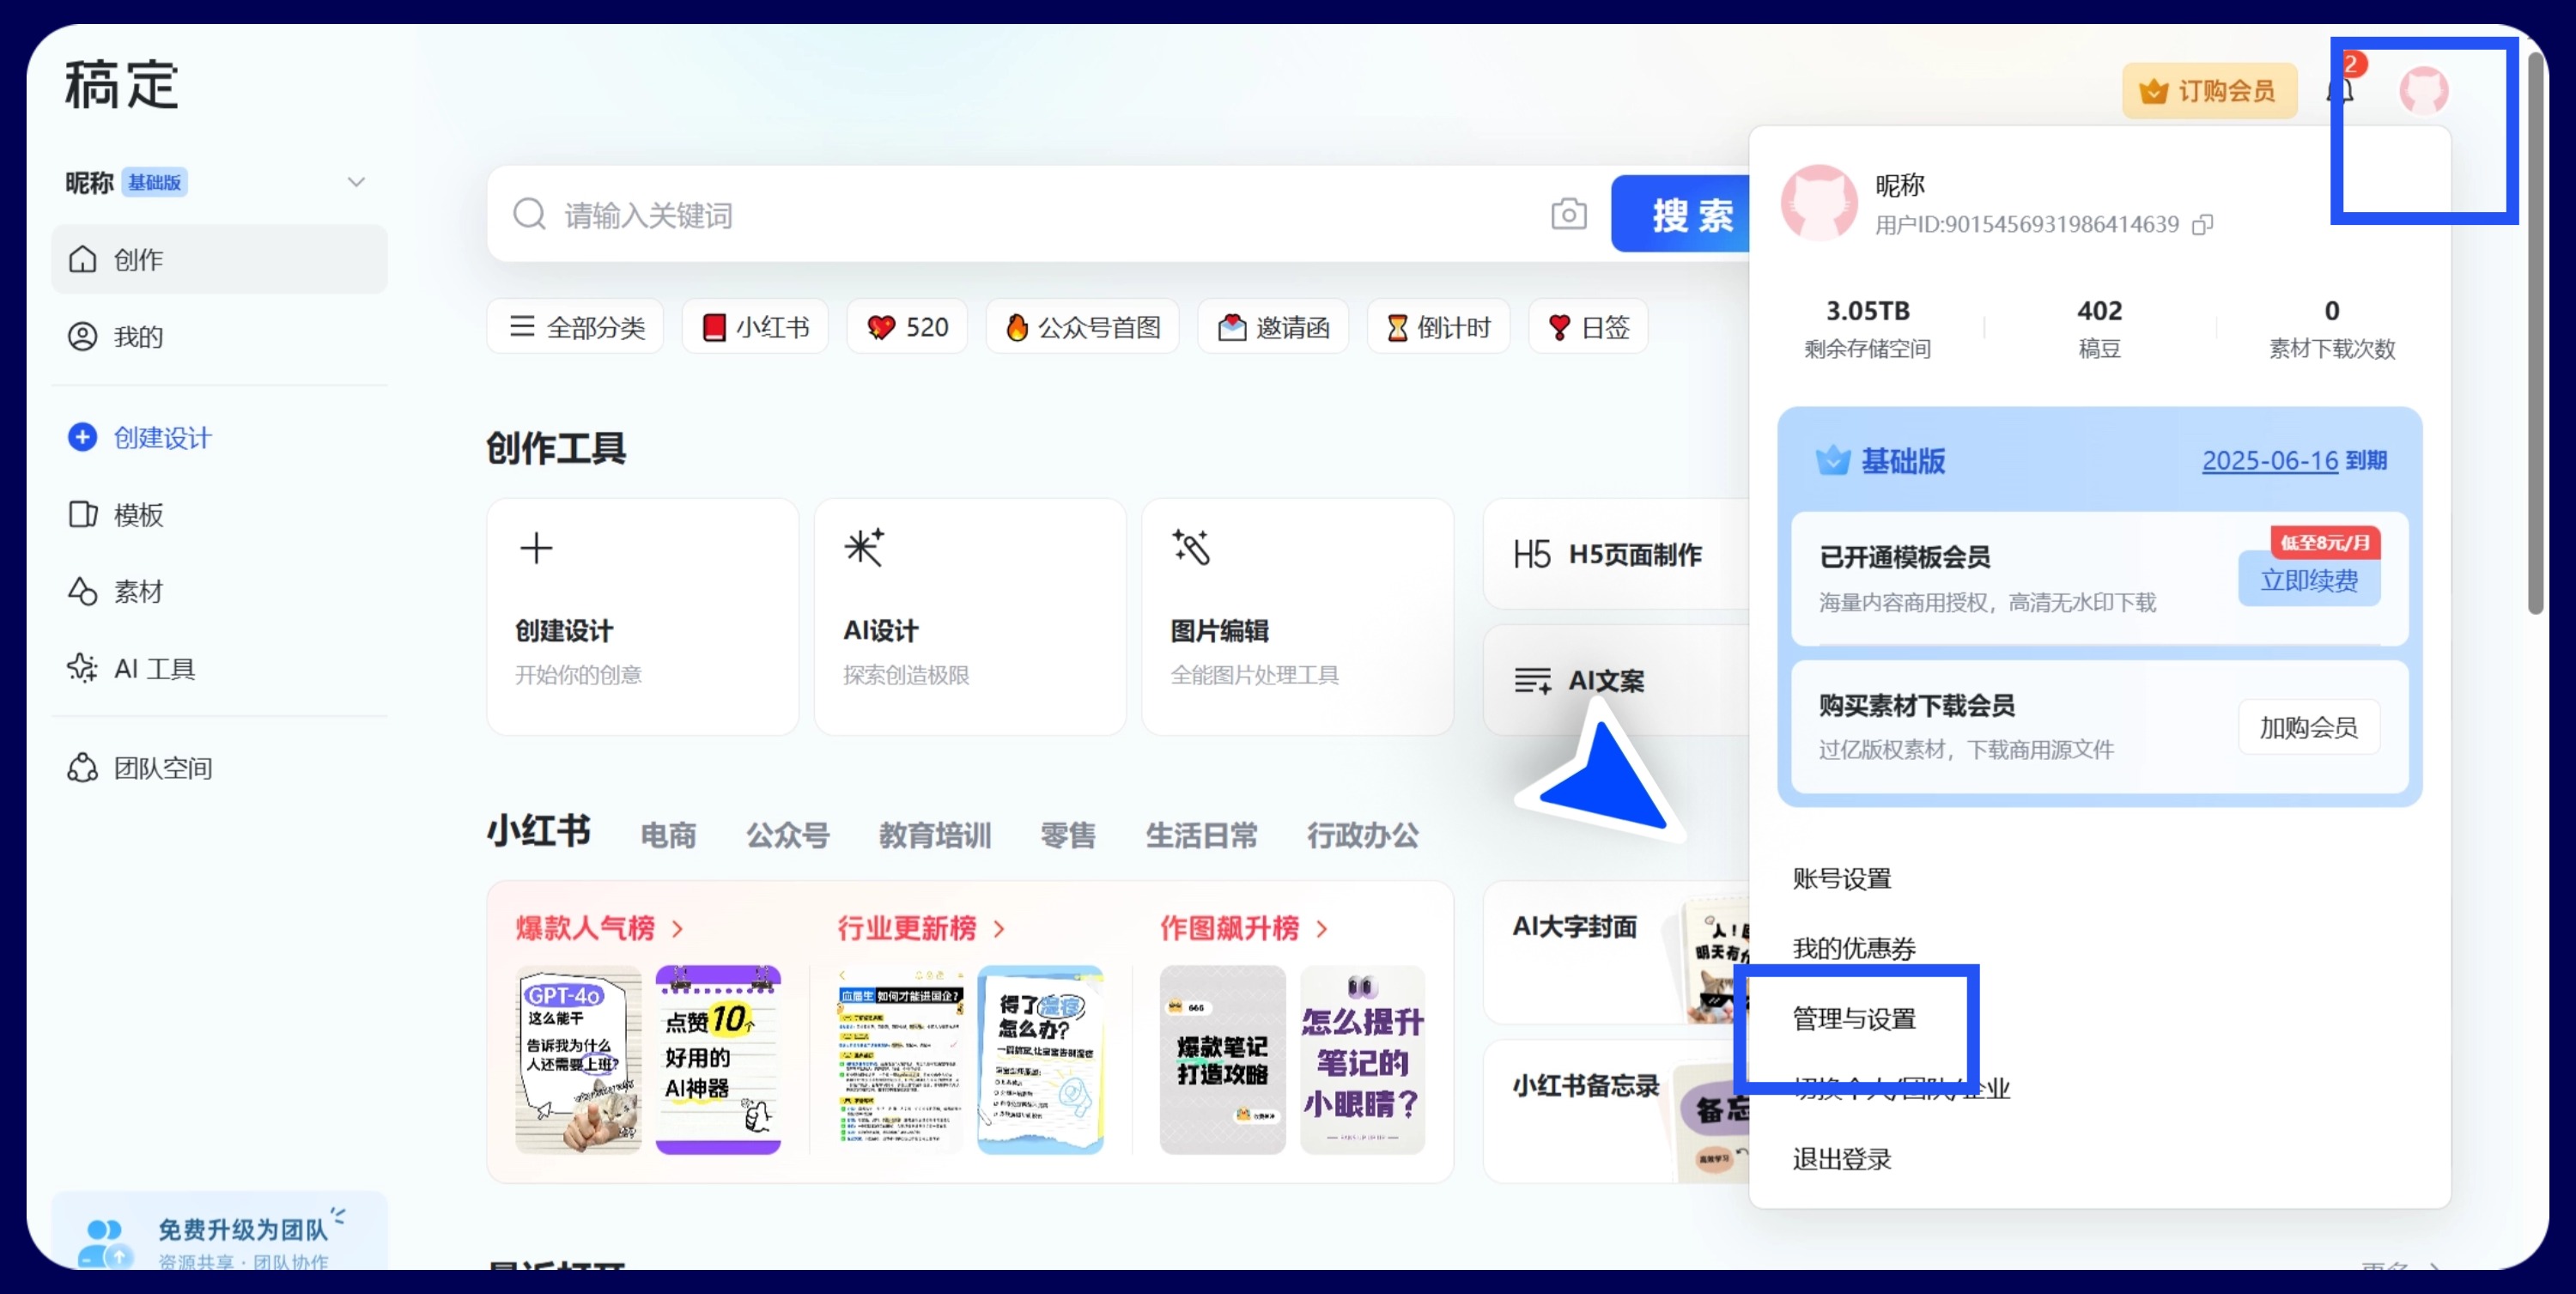Viewport: 2576px width, 1294px height.
Task: Open the 2025-06-16 到期 link
Action: 2294,460
